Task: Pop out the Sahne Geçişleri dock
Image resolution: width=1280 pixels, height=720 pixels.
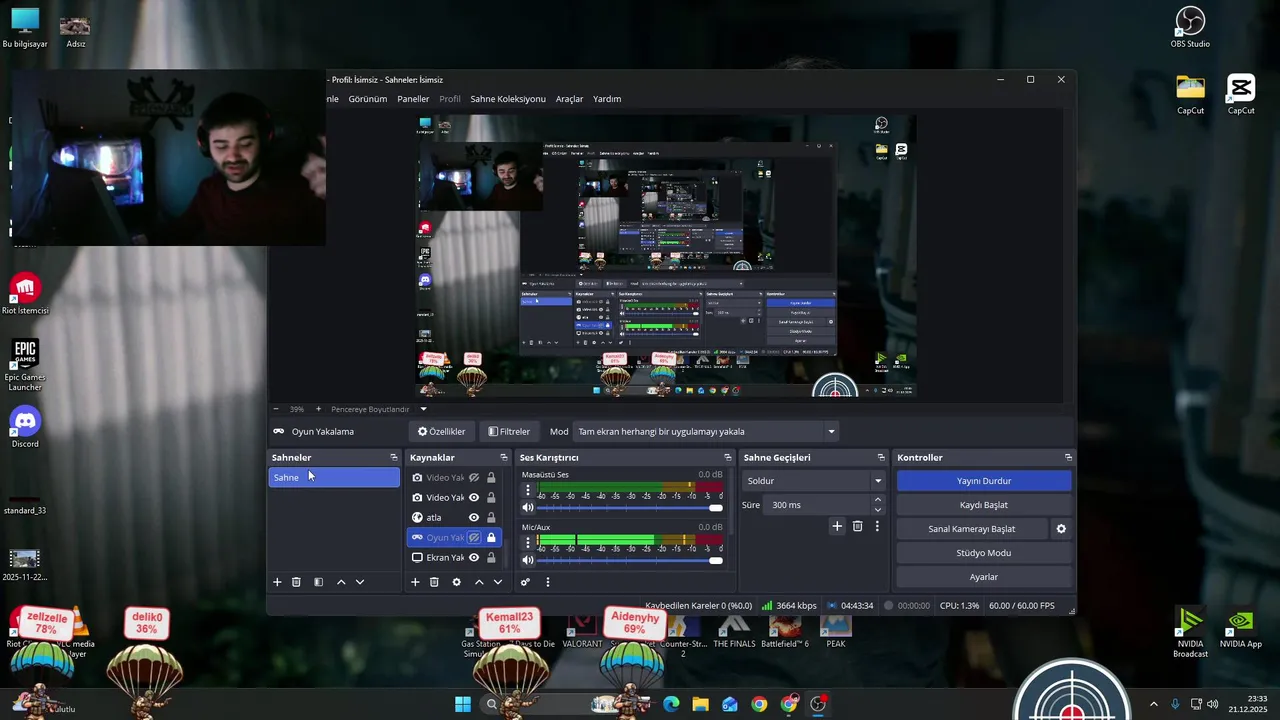Action: (x=880, y=457)
